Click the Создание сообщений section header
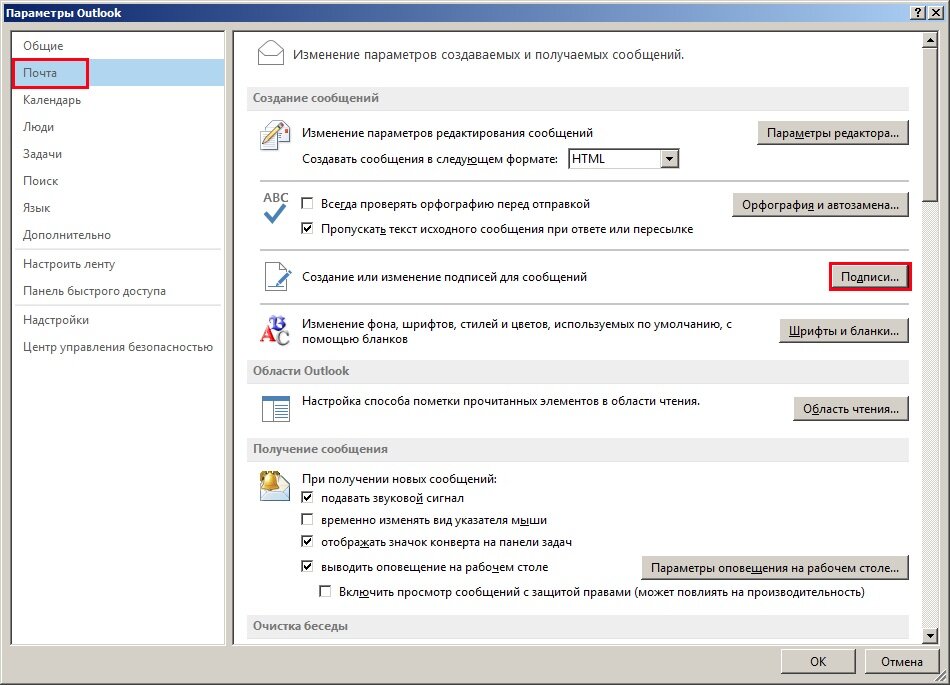 [x=577, y=98]
